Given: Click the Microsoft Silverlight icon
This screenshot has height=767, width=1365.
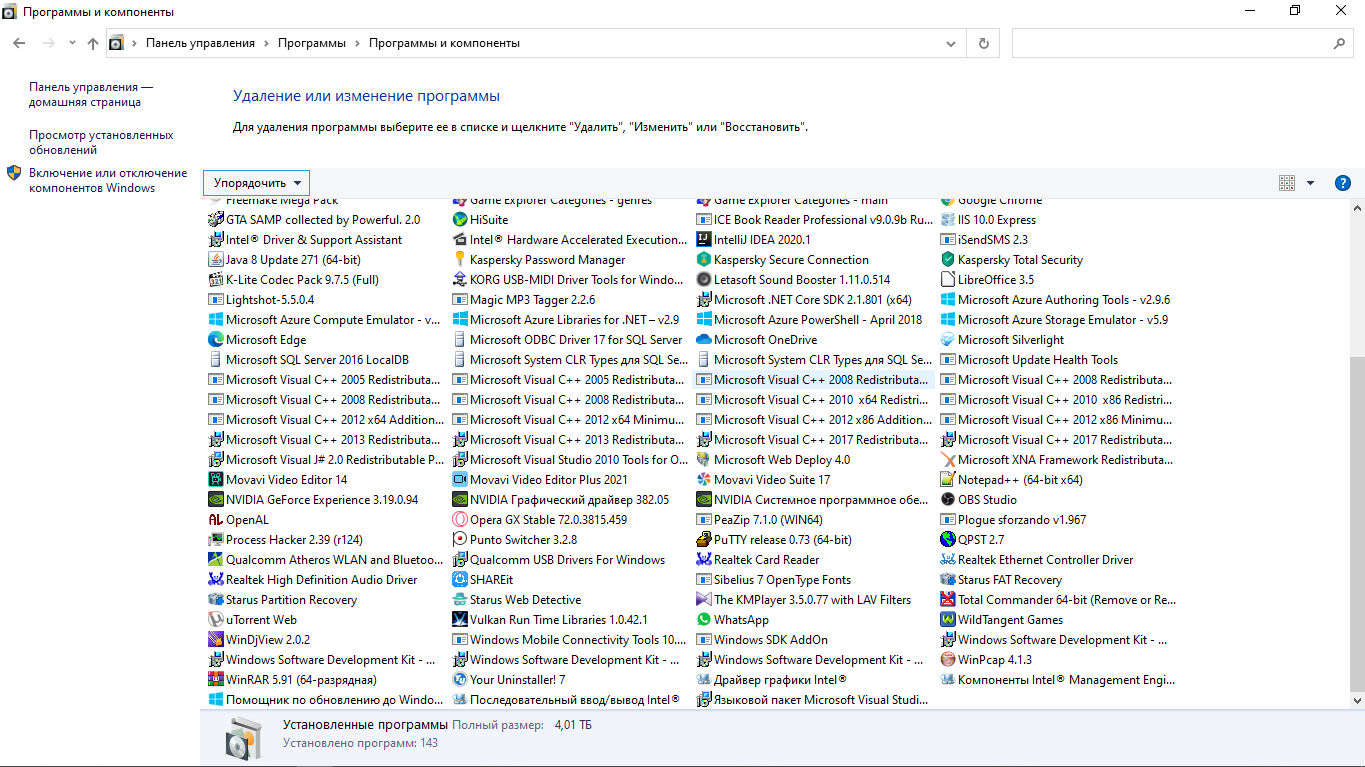Looking at the screenshot, I should click(x=948, y=340).
